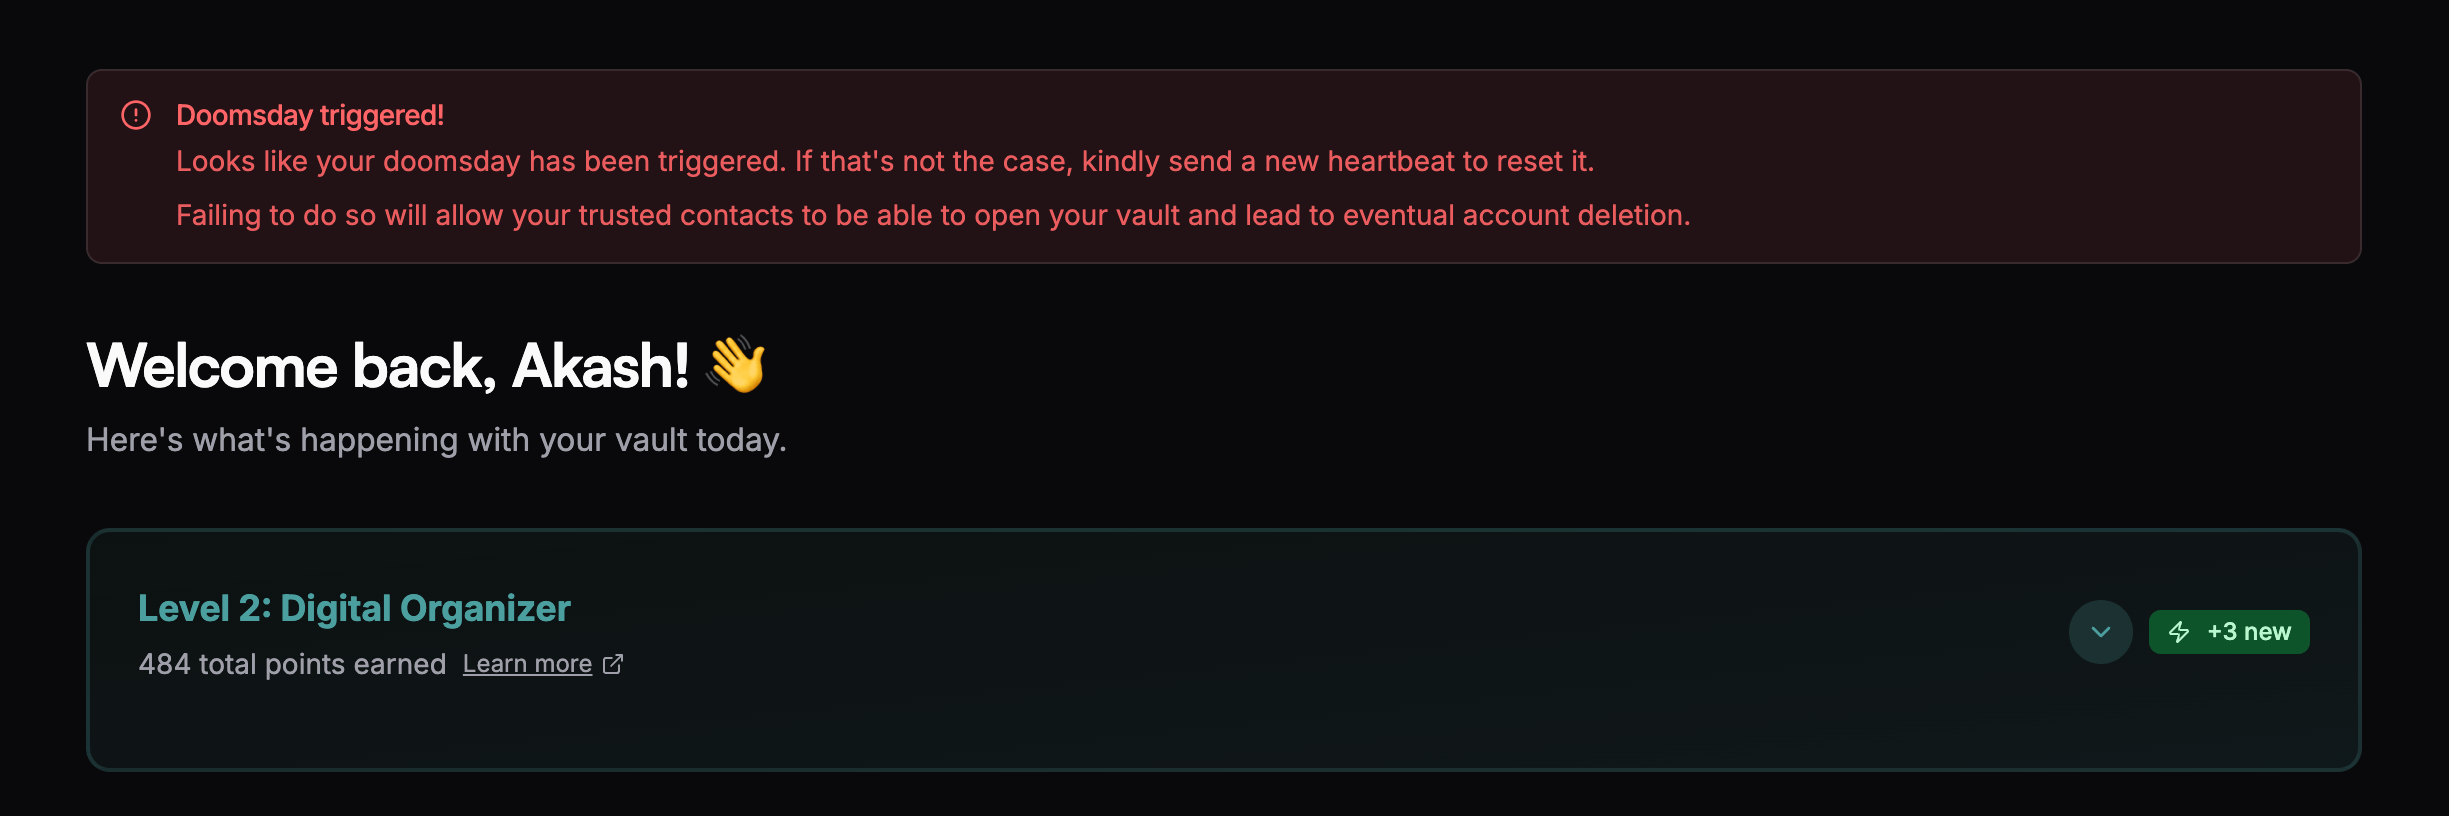2449x816 pixels.
Task: Click the alert circle icon in doomsday banner
Action: tap(136, 115)
